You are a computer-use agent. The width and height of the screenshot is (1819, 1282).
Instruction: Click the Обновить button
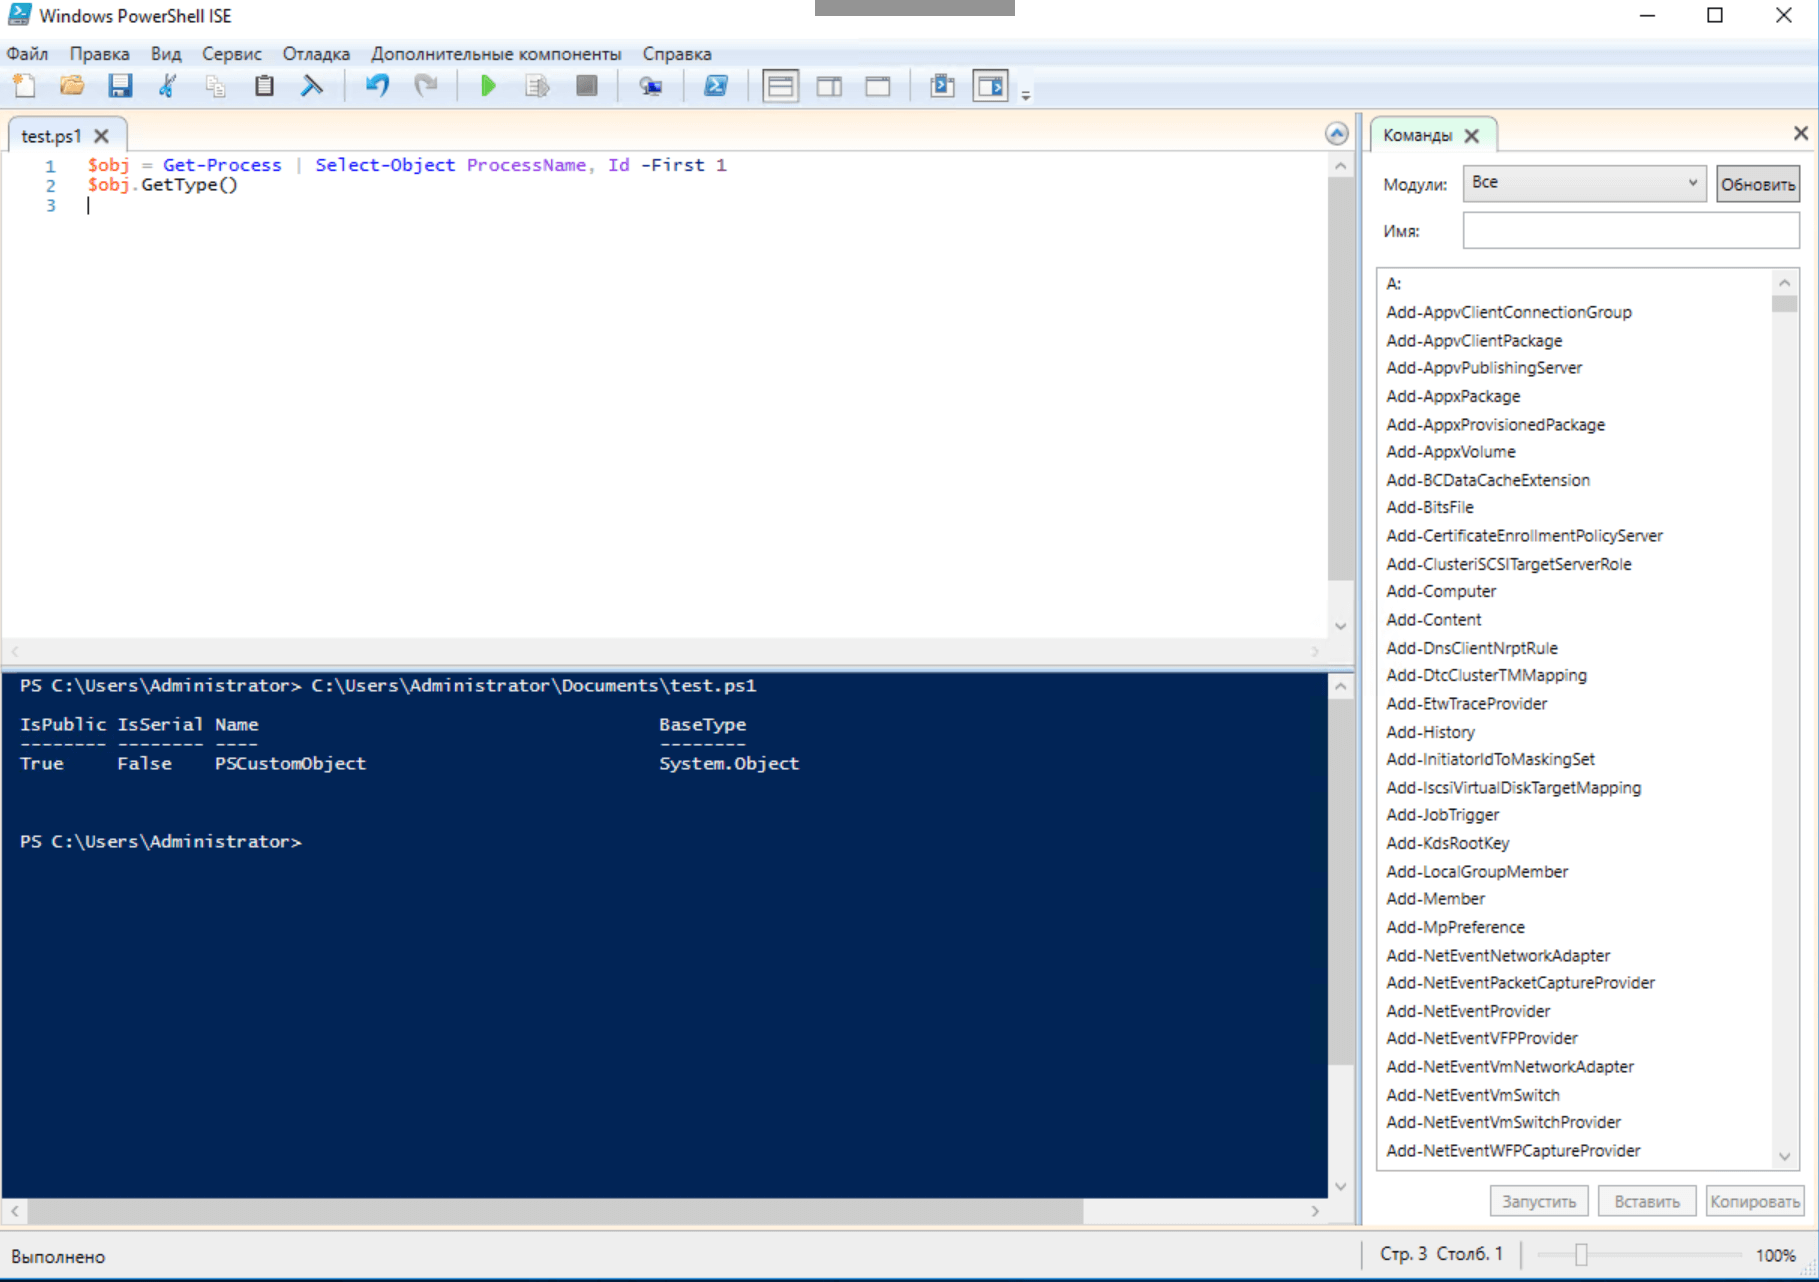click(x=1757, y=183)
